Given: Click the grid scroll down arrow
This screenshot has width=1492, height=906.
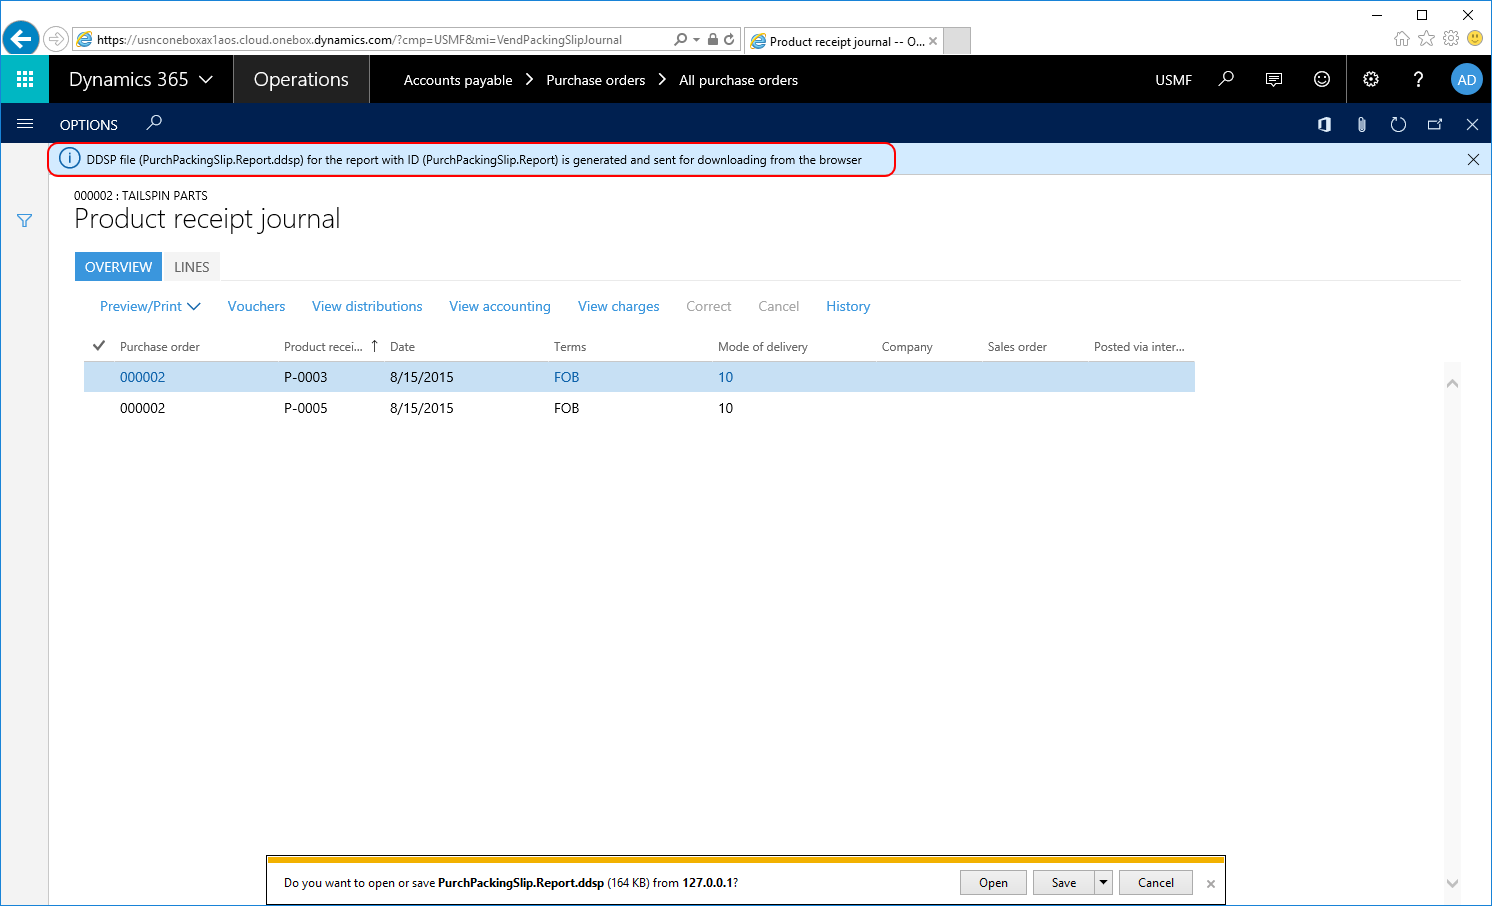Looking at the screenshot, I should 1452,883.
